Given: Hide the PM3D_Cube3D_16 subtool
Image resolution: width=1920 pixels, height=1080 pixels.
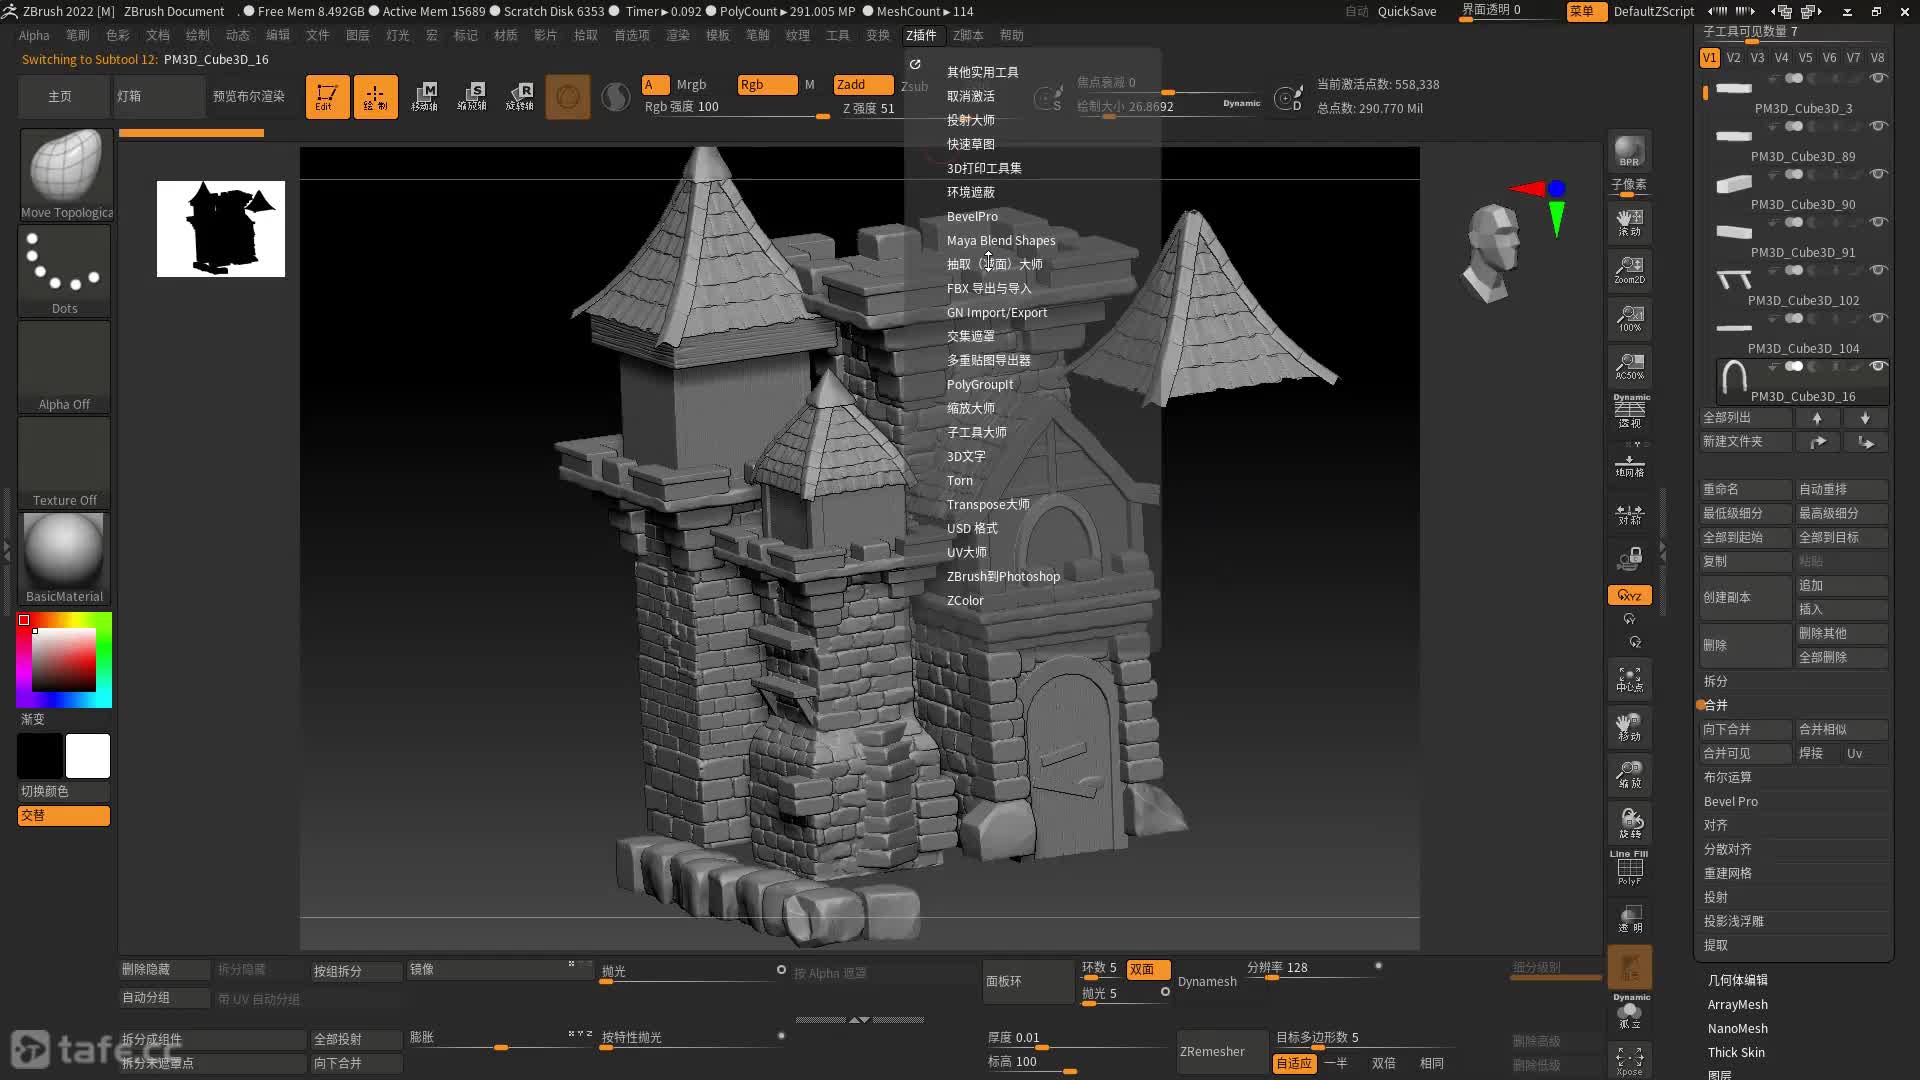Looking at the screenshot, I should click(x=1878, y=366).
